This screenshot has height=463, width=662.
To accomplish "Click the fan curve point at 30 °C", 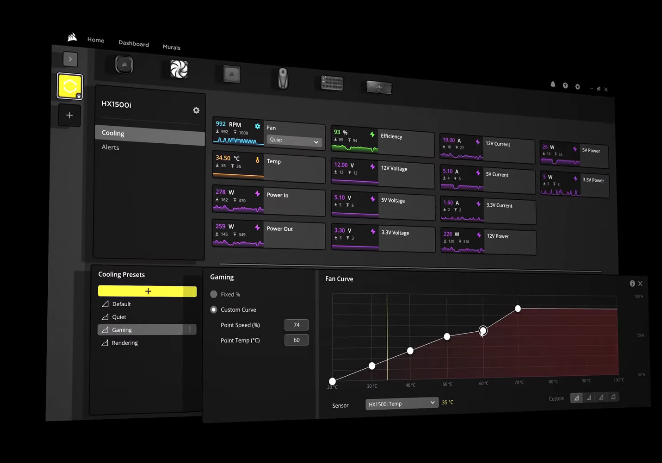I will pyautogui.click(x=372, y=366).
